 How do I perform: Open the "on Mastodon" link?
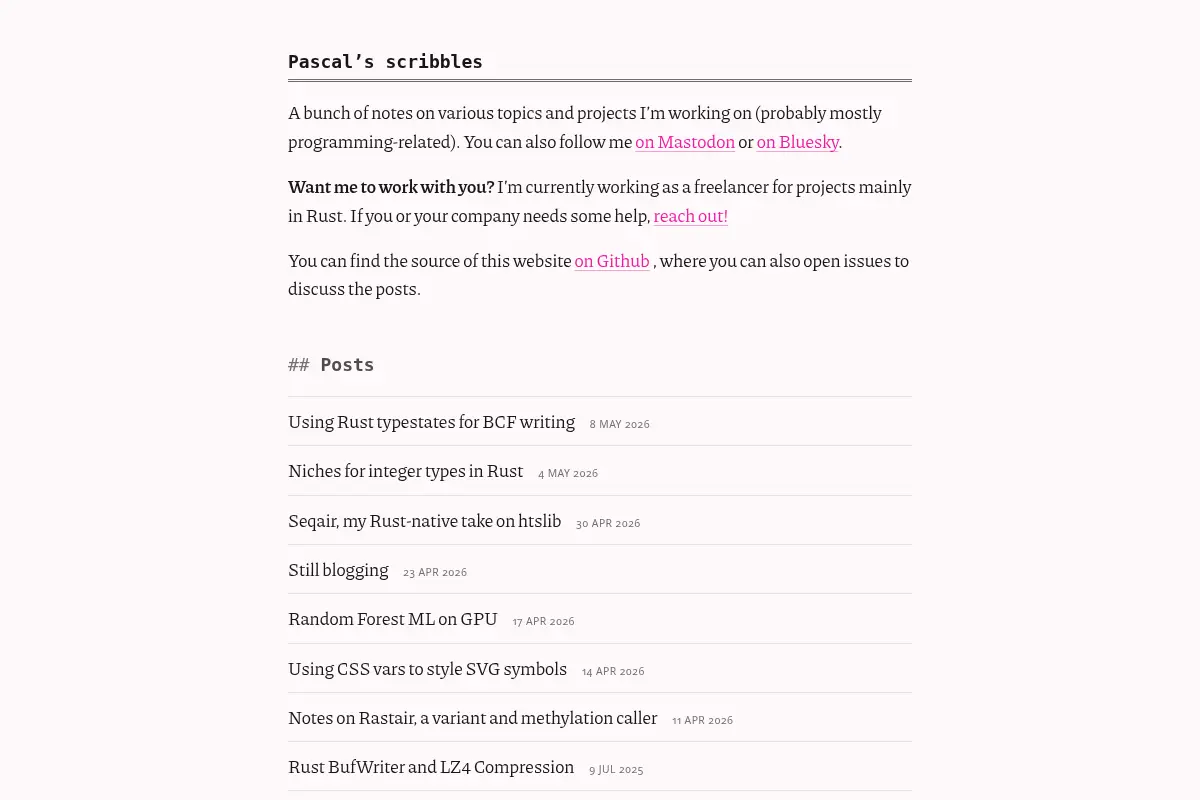point(685,142)
